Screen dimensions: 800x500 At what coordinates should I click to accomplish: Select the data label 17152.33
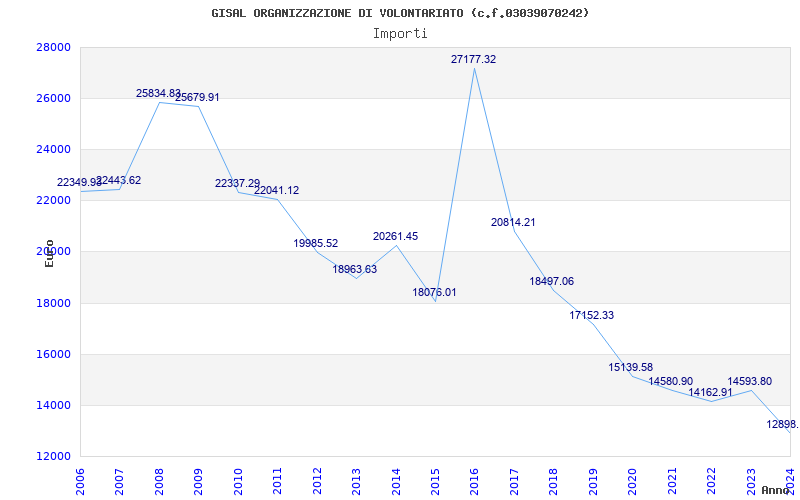(592, 315)
